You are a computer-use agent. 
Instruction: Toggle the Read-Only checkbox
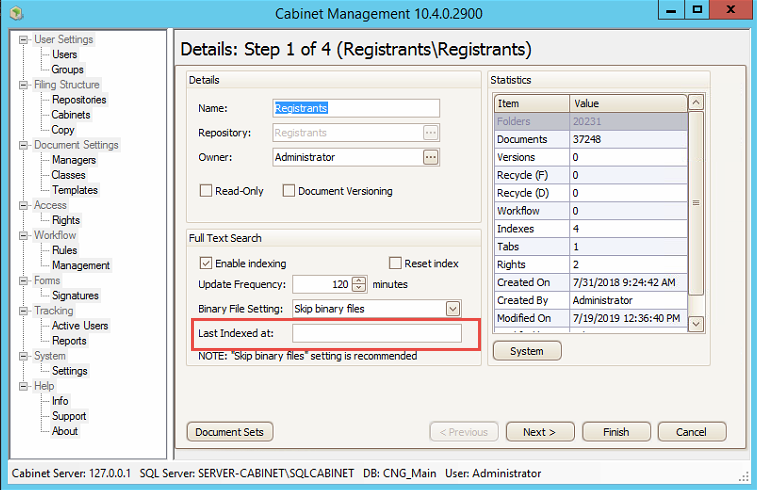point(206,191)
